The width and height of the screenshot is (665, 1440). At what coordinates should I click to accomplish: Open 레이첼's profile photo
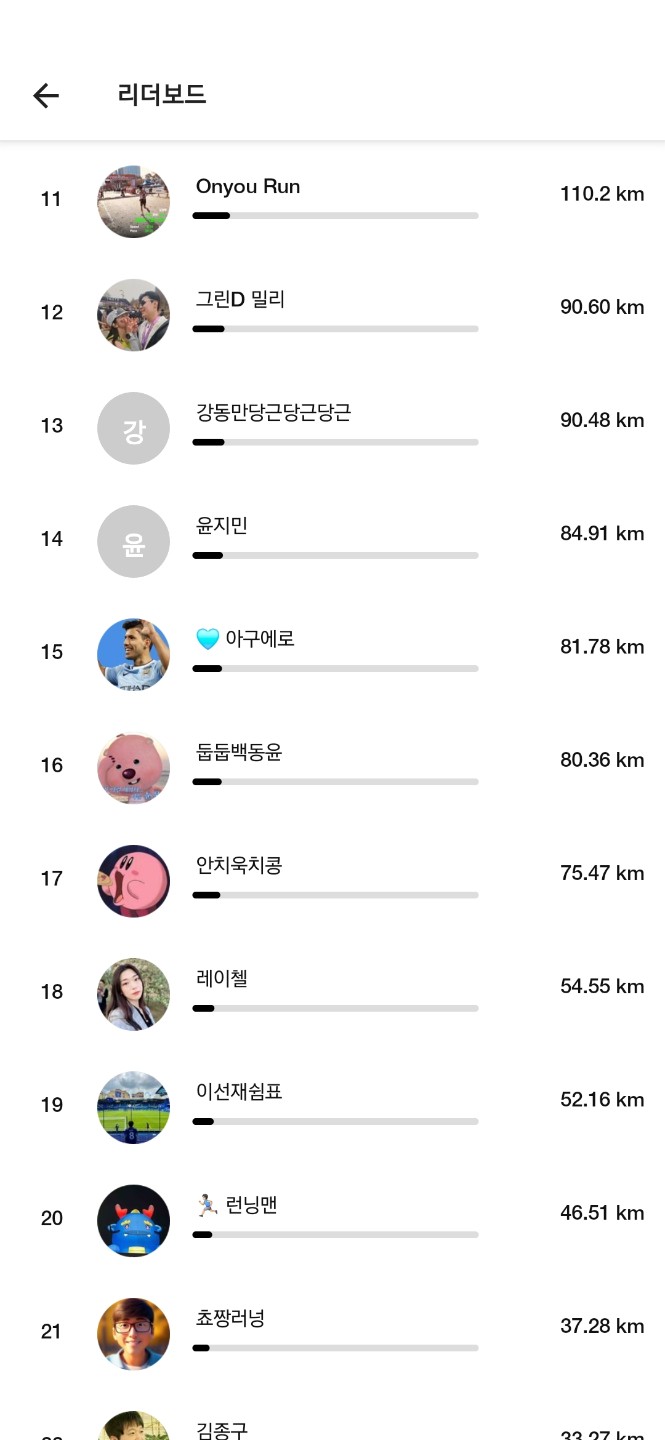(133, 993)
